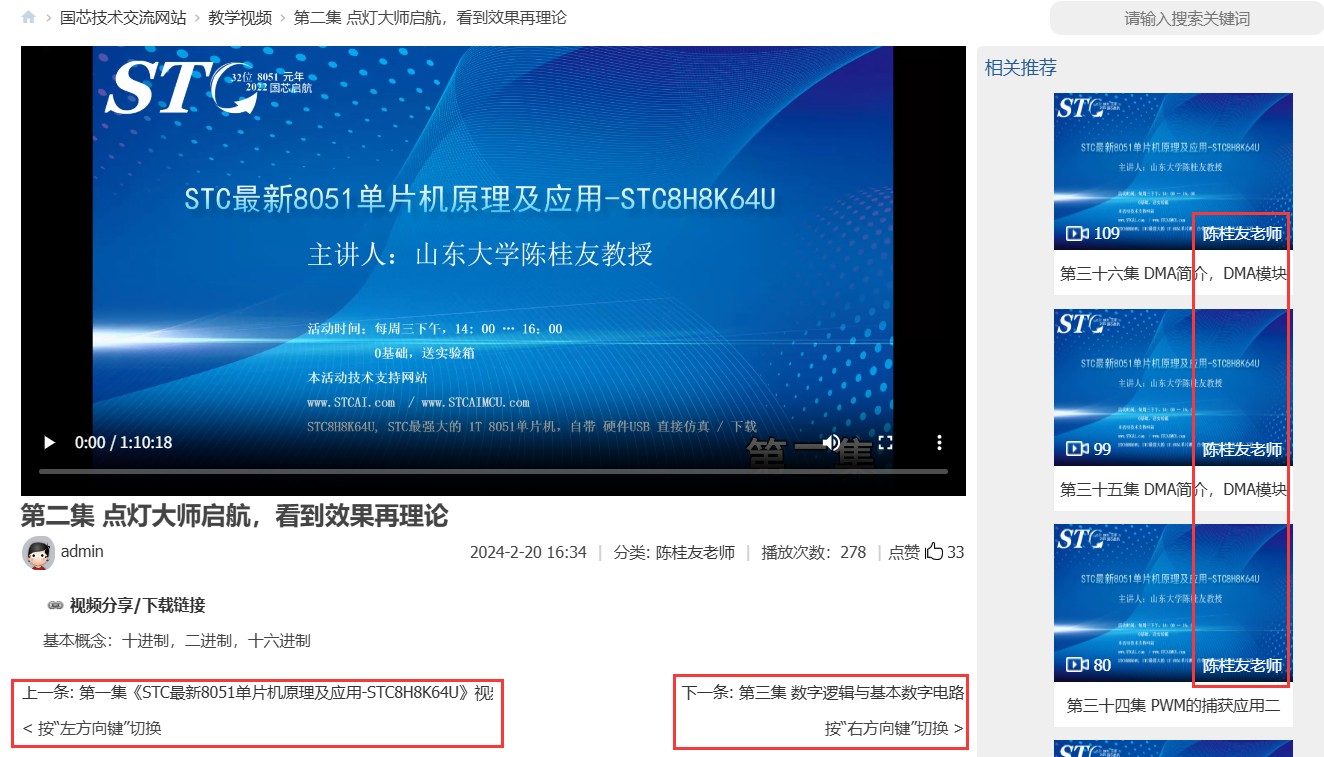Open thumbnail for 第三十四集 PWM video
The width and height of the screenshot is (1324, 757).
pyautogui.click(x=1173, y=603)
